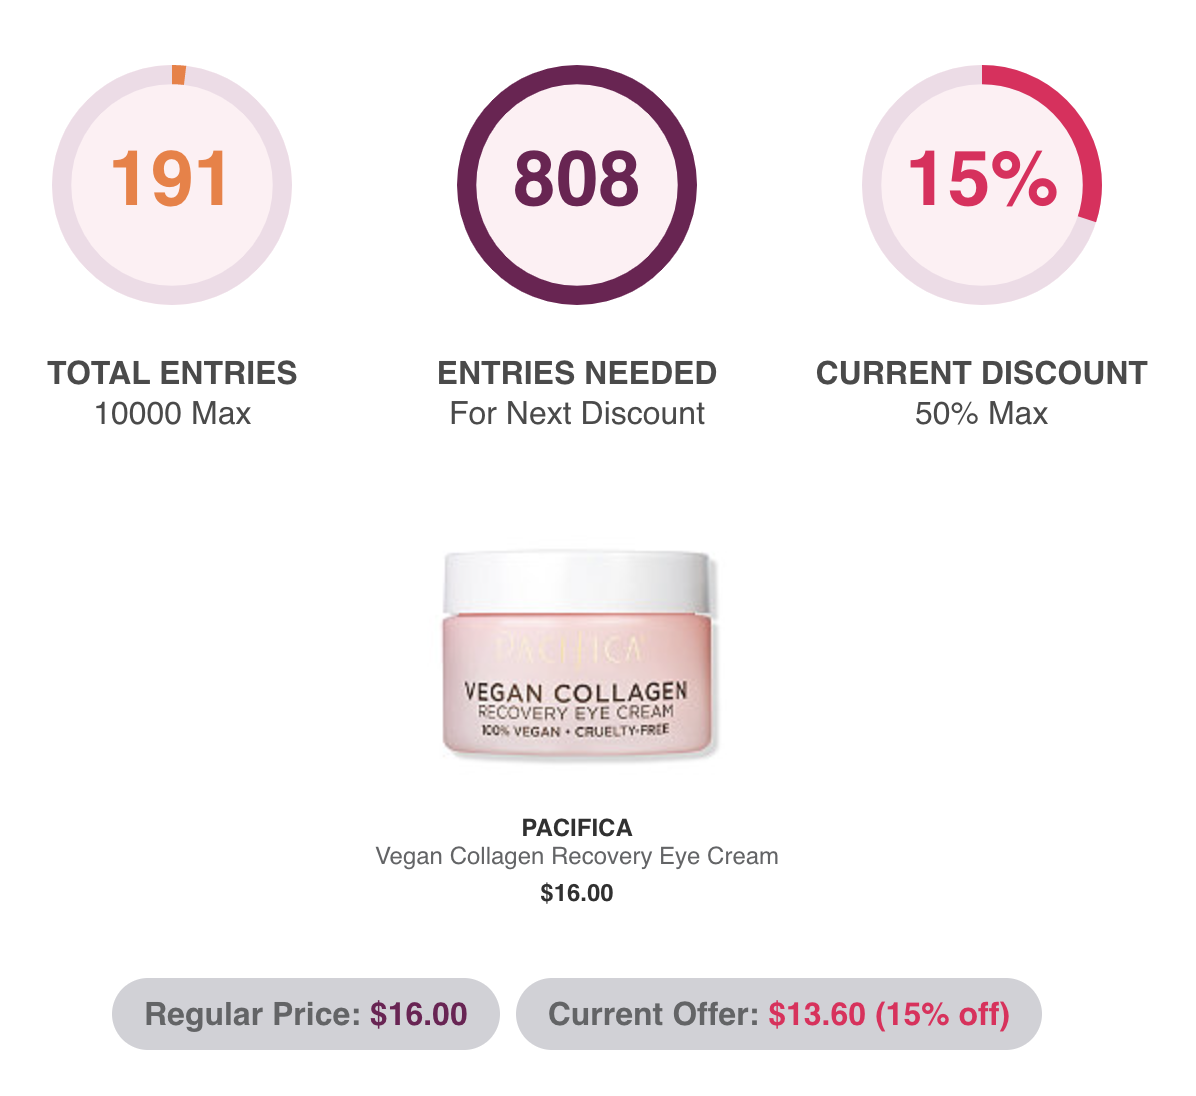Click the Current Offer $13.60 pill

[779, 1014]
